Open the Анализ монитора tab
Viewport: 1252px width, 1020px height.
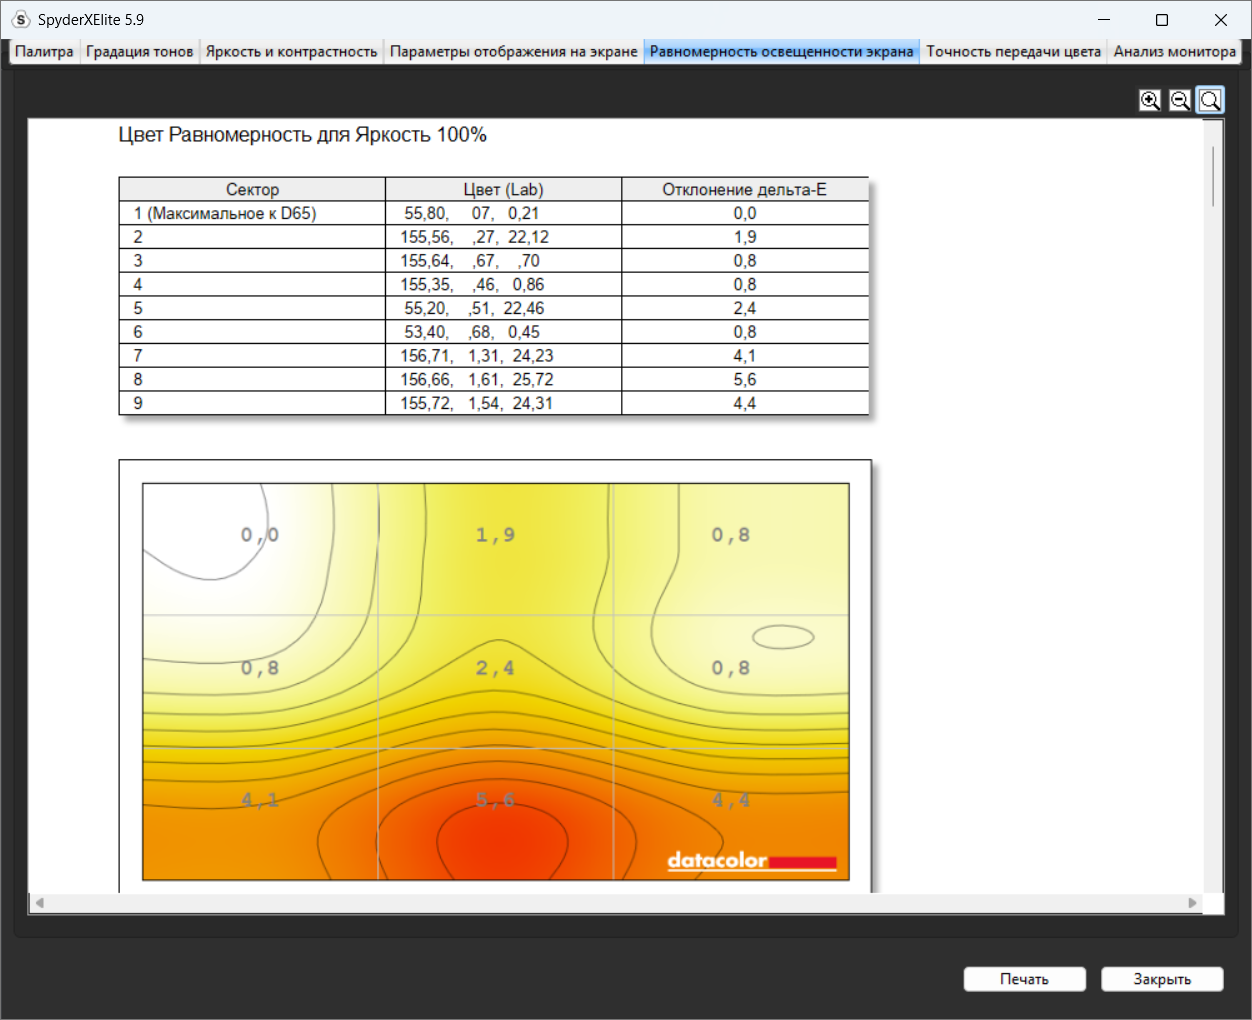tap(1174, 52)
